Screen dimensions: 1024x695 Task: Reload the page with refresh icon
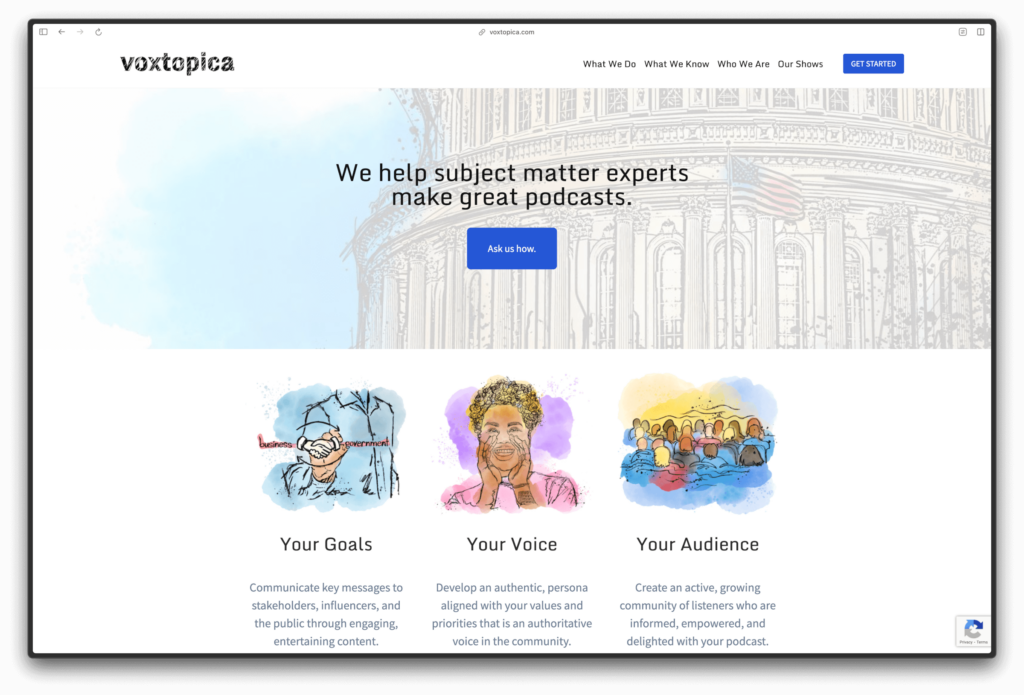point(99,32)
